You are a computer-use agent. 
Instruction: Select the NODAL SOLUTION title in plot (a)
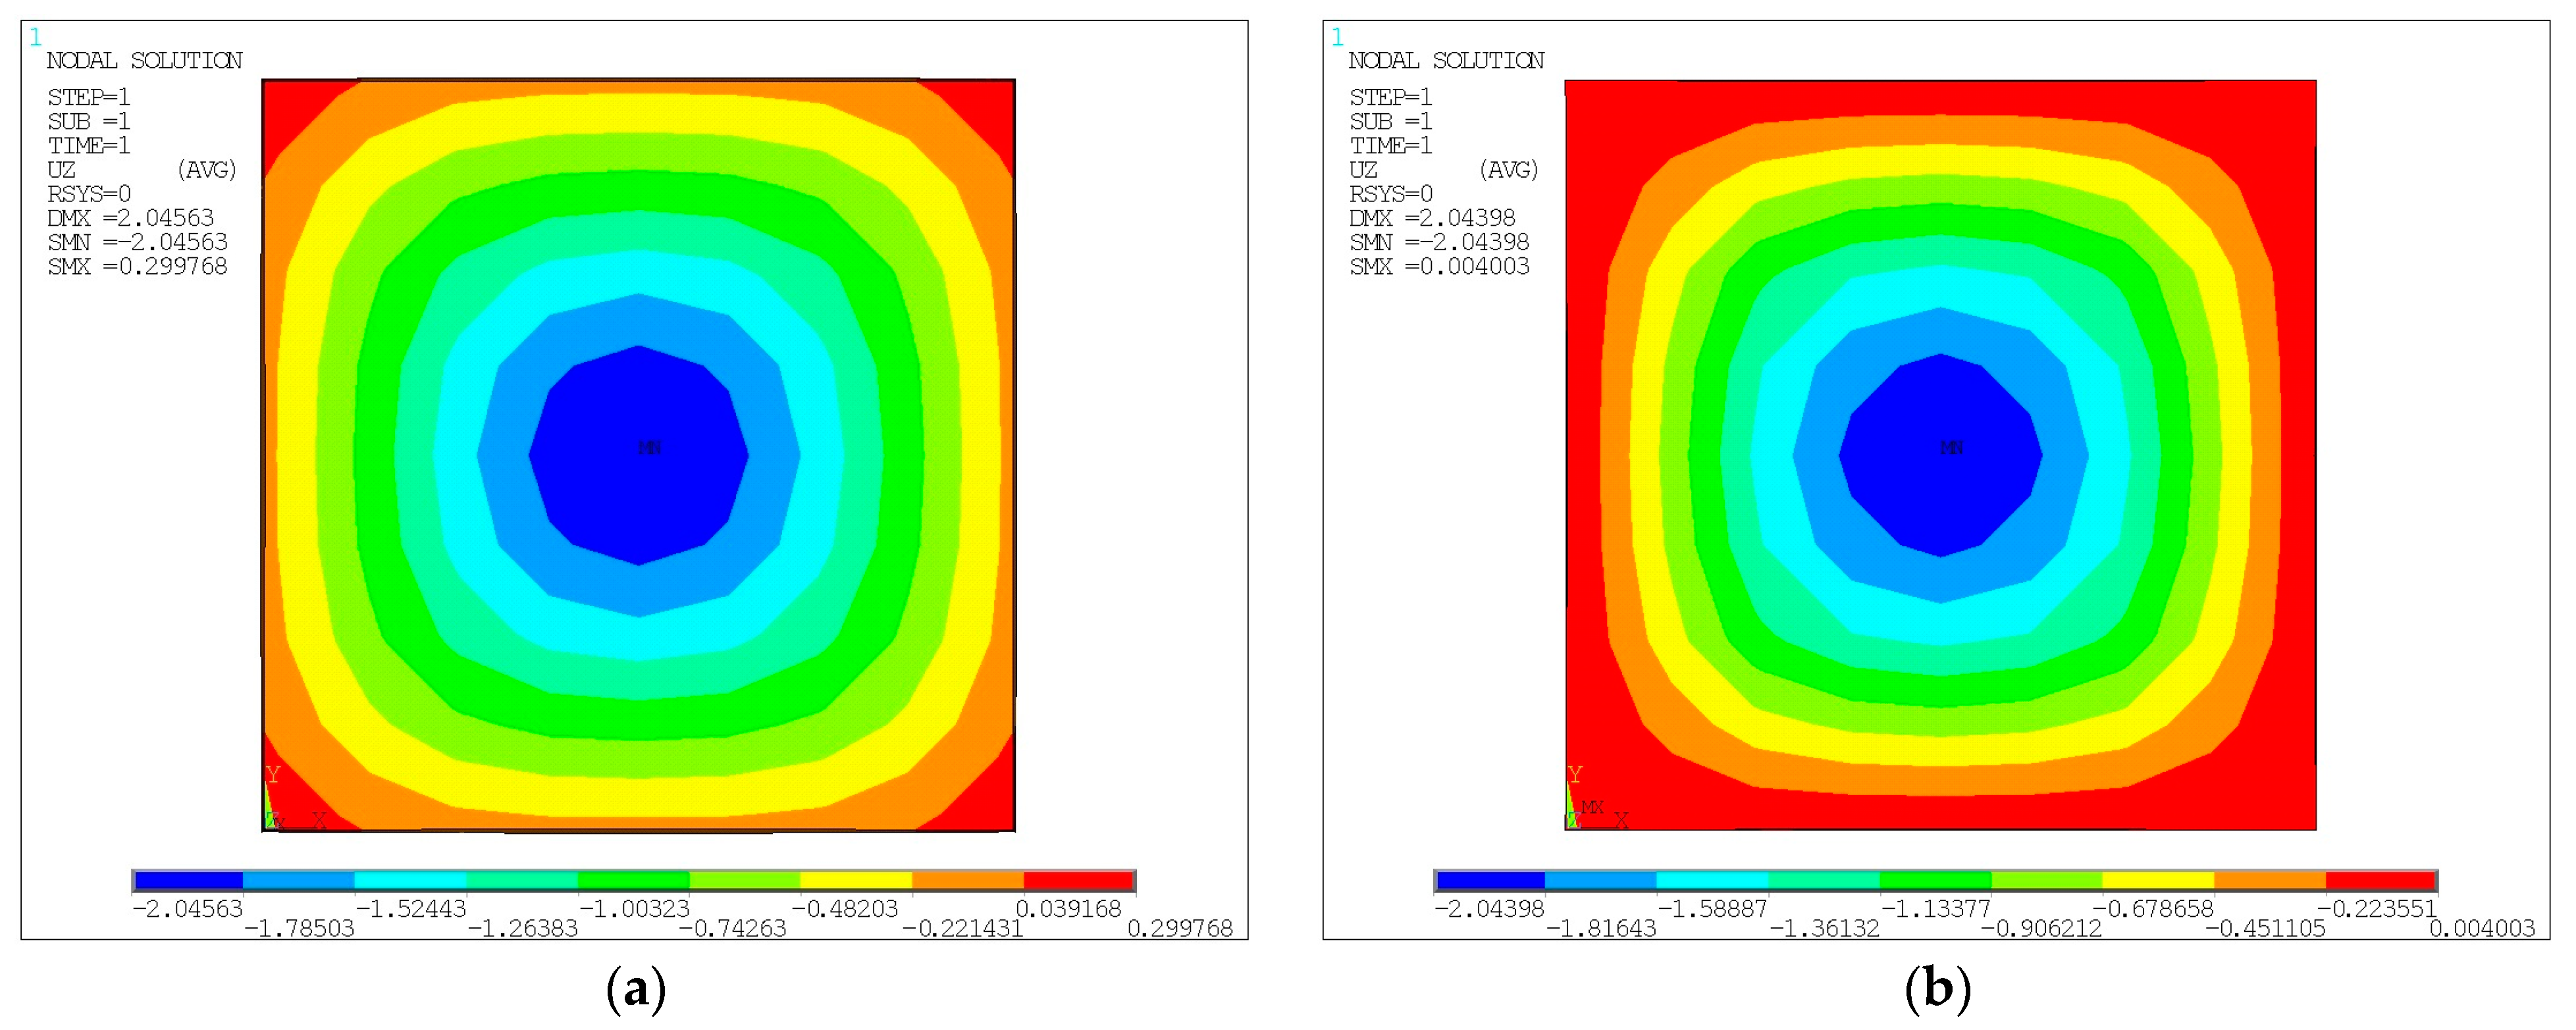(x=145, y=61)
